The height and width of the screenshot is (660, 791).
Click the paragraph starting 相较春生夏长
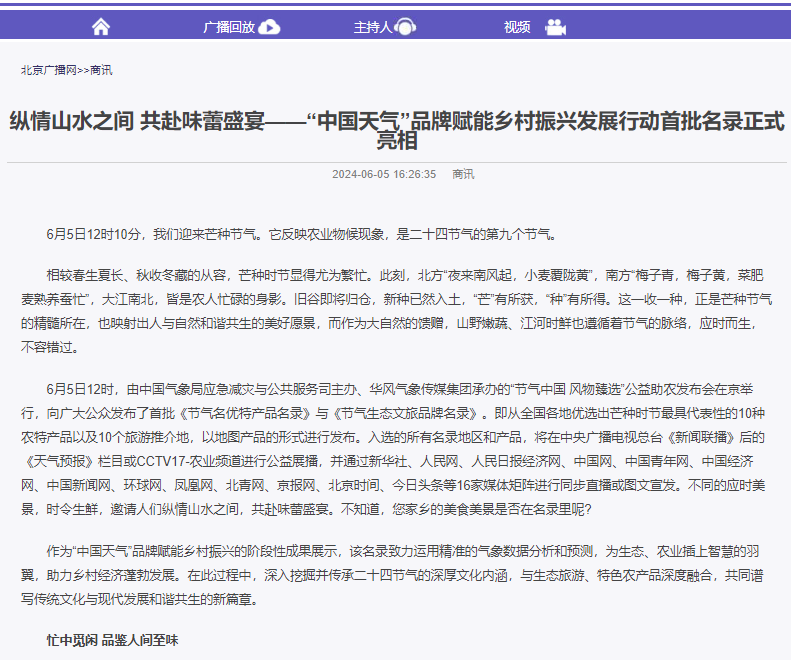397,311
